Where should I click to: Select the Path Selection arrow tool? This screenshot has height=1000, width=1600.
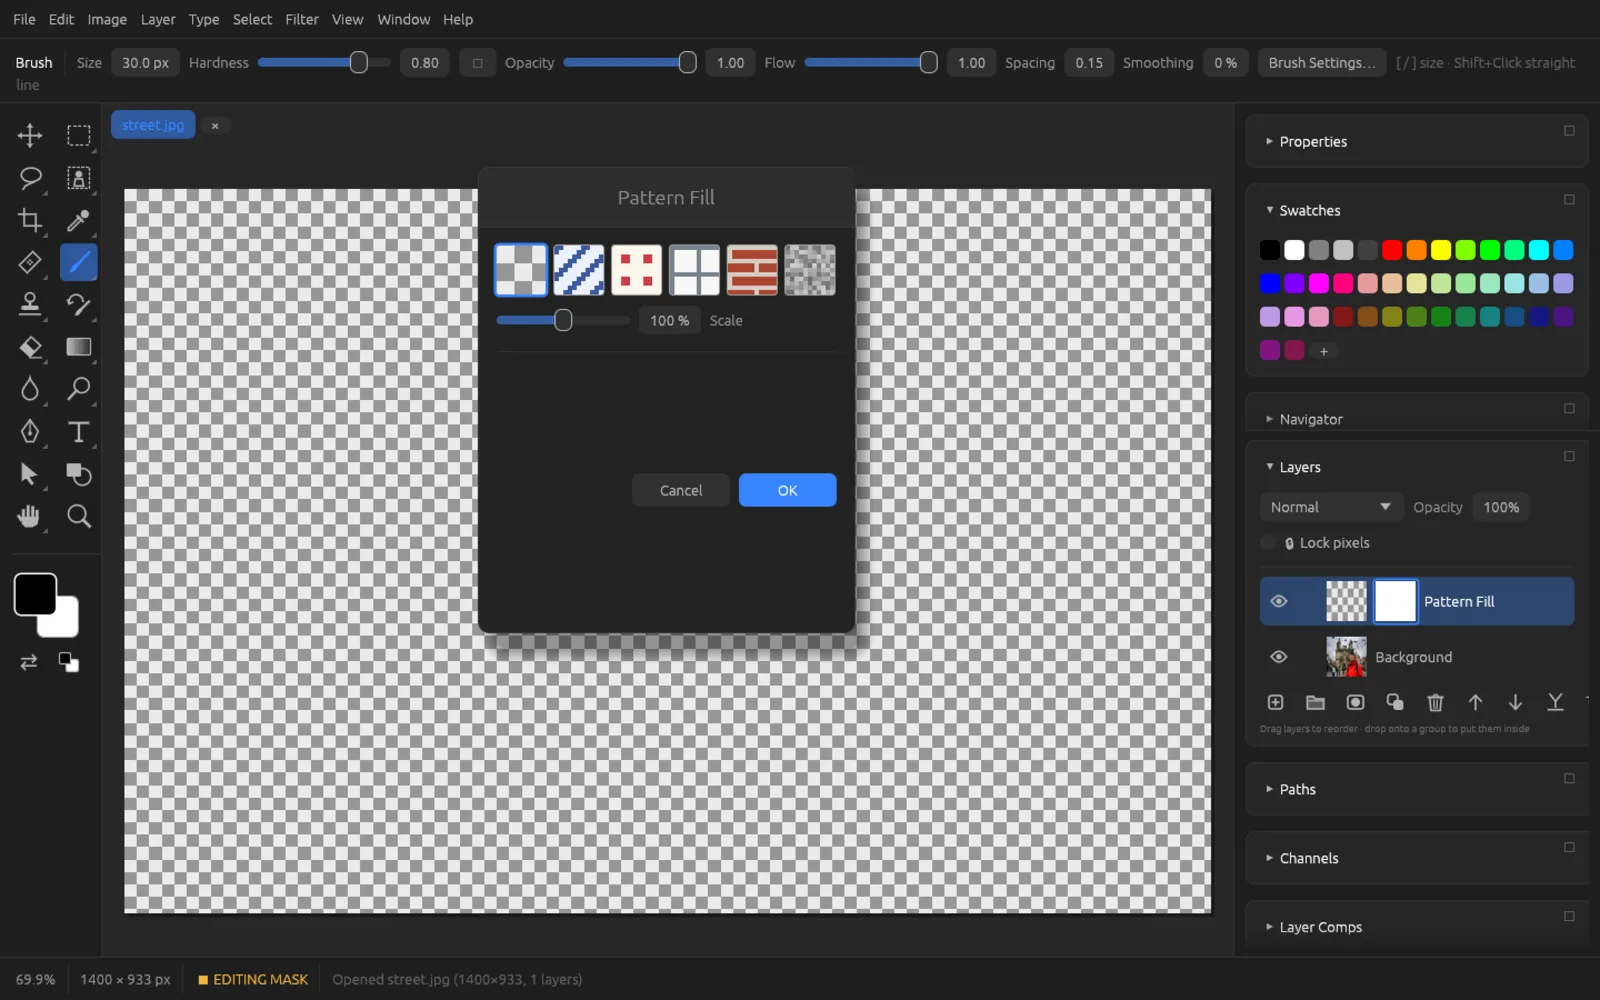(x=30, y=474)
